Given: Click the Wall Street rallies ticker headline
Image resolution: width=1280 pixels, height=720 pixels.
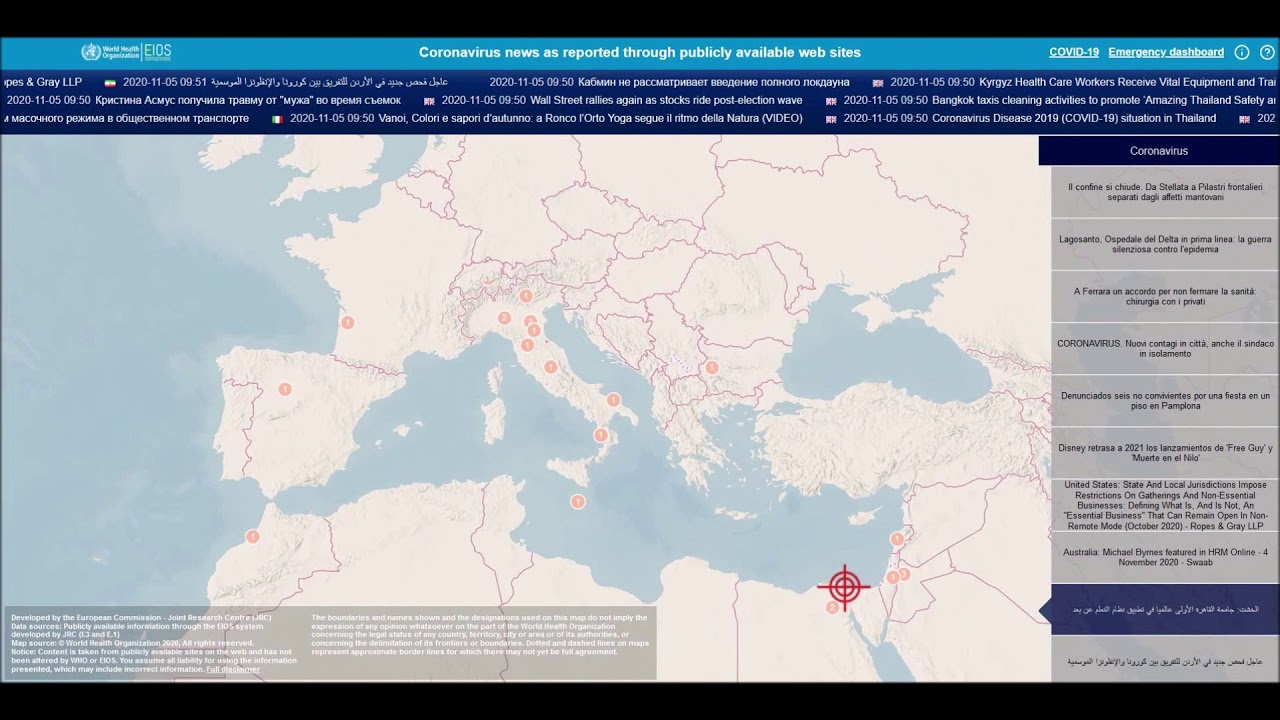Looking at the screenshot, I should pyautogui.click(x=665, y=100).
